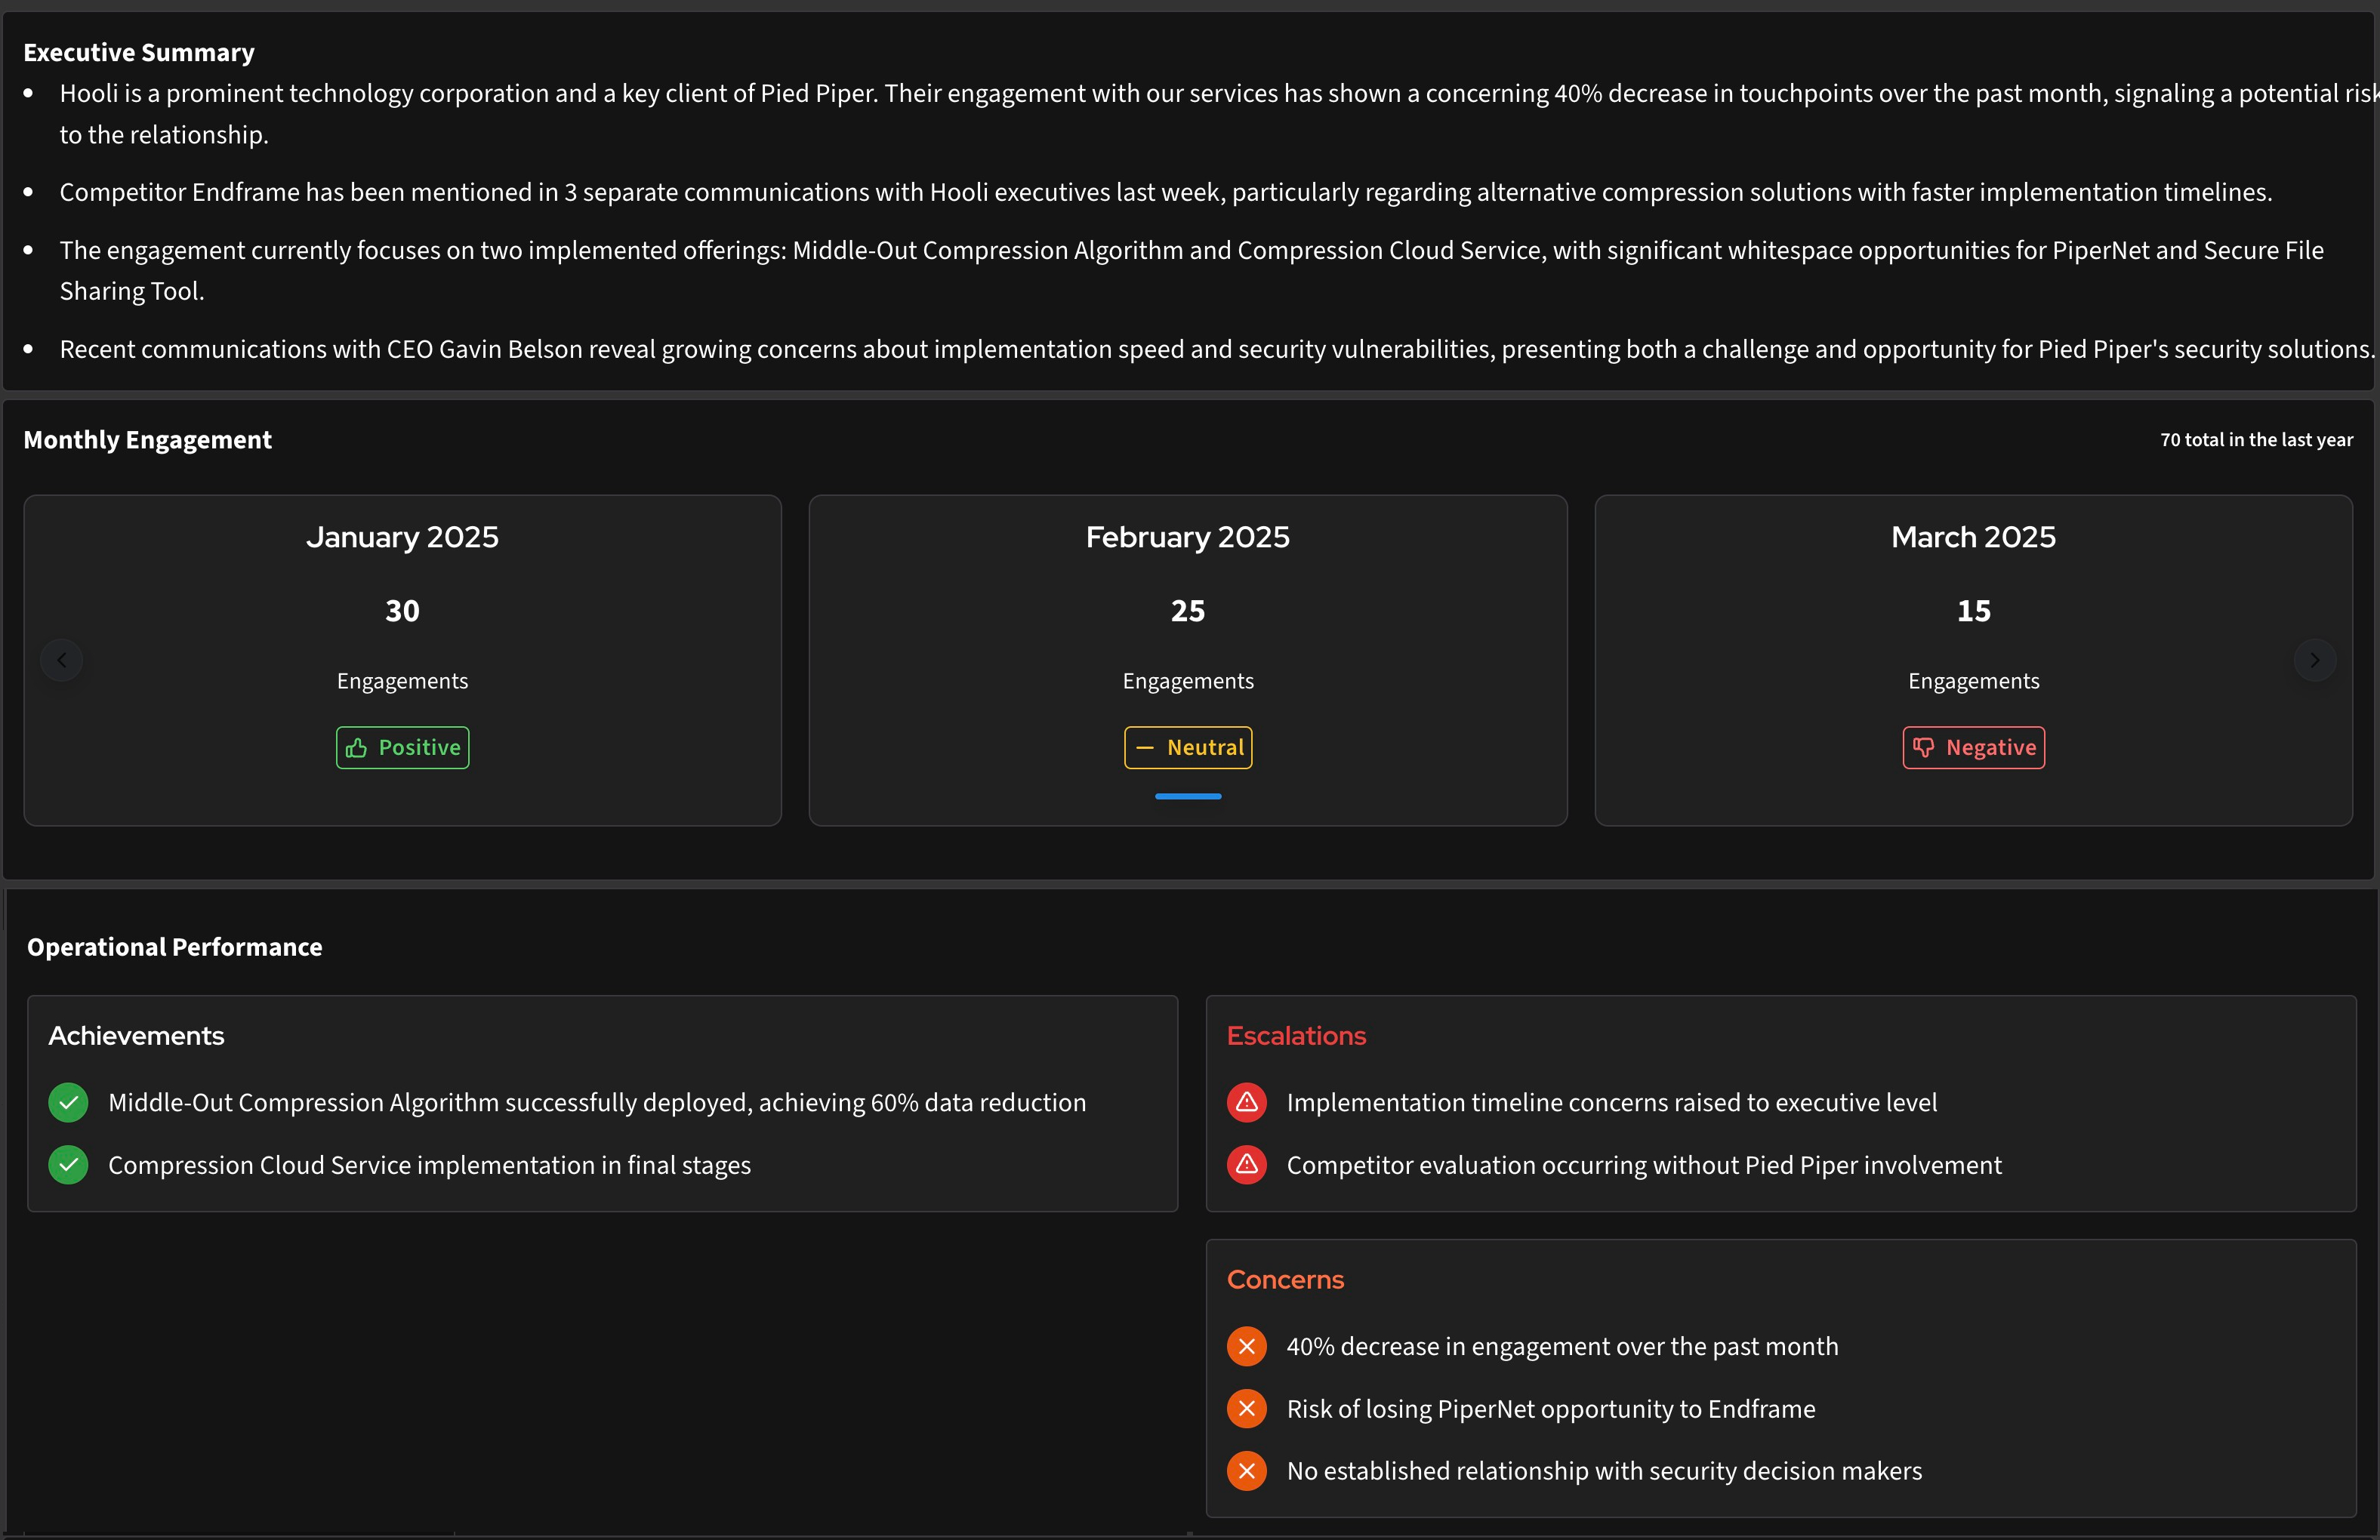Click green checkmark beside Middle-Out Compression achievement
The height and width of the screenshot is (1540, 2380).
pyautogui.click(x=68, y=1103)
